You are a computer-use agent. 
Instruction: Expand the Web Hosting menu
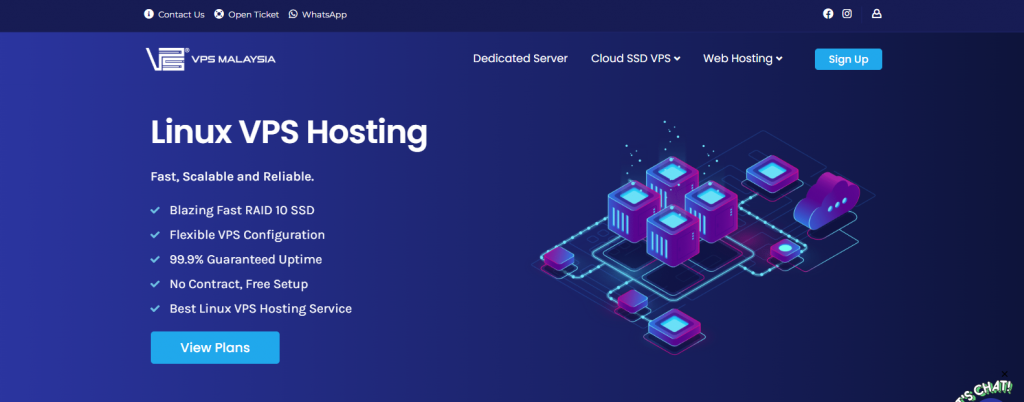[743, 59]
